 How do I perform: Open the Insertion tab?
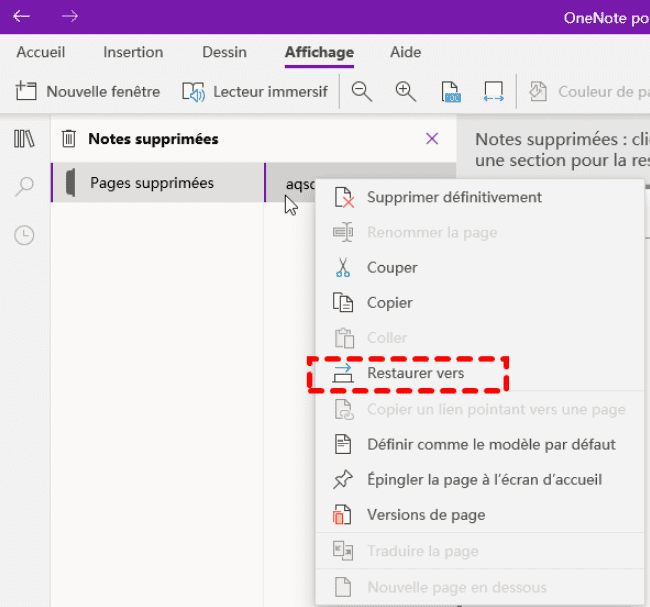tap(133, 52)
